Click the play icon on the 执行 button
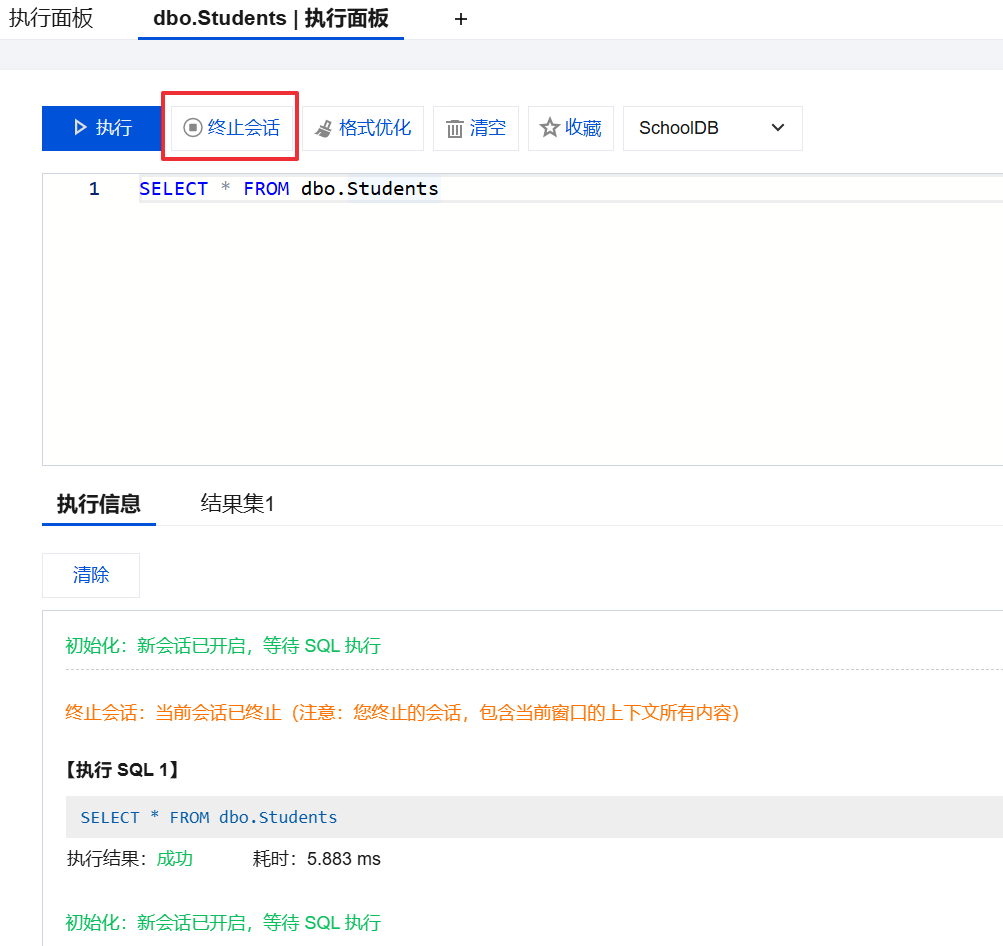 [x=80, y=128]
